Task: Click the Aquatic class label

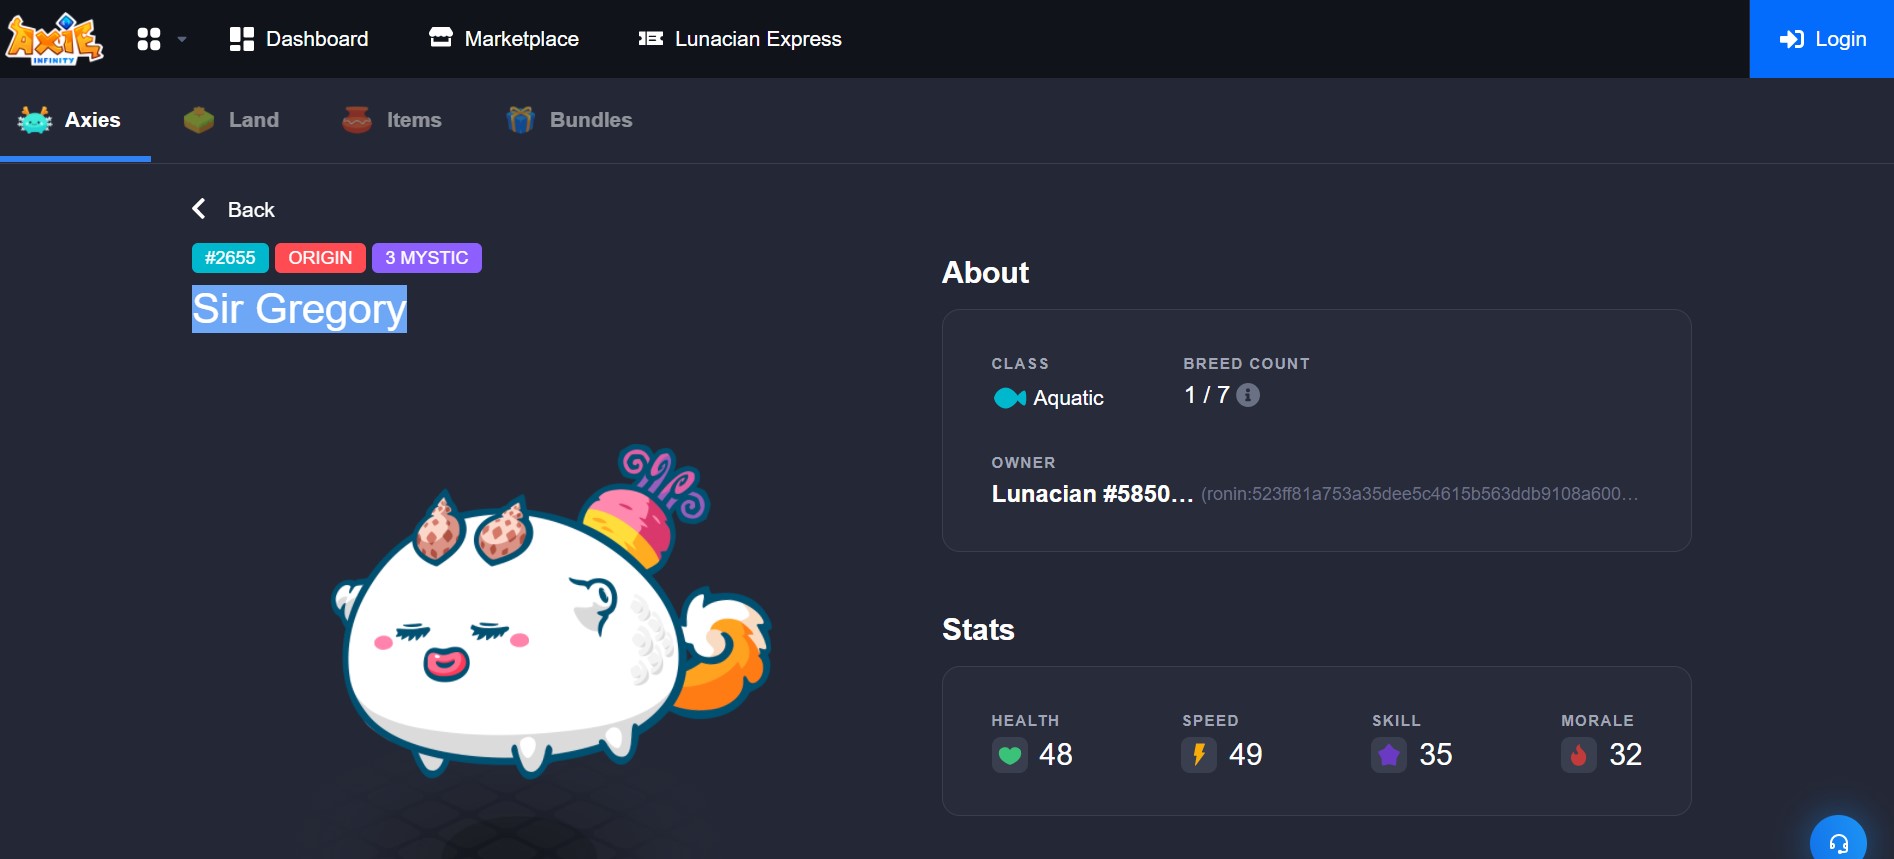Action: click(1068, 398)
